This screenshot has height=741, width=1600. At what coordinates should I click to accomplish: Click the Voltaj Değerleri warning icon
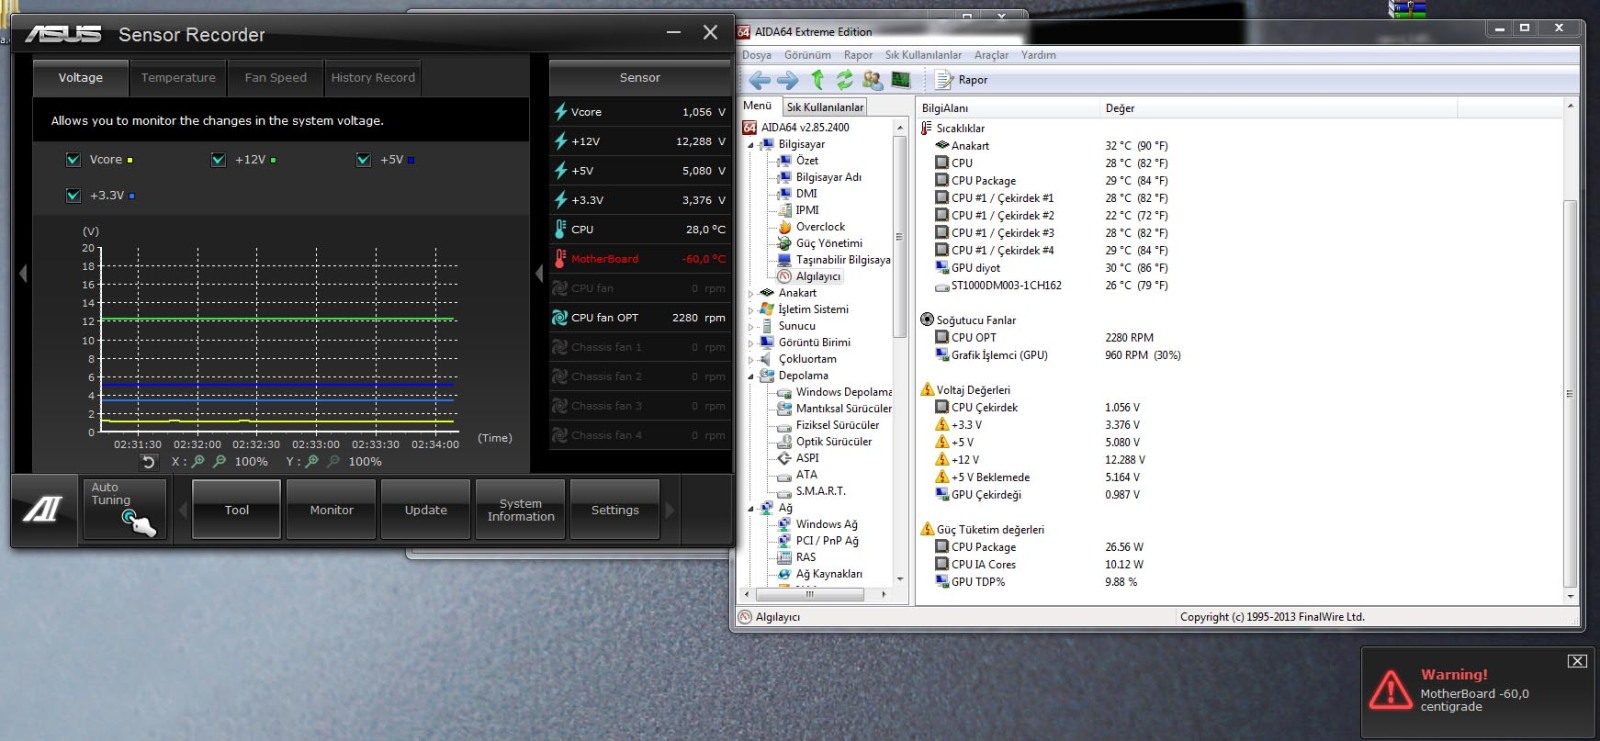coord(927,390)
